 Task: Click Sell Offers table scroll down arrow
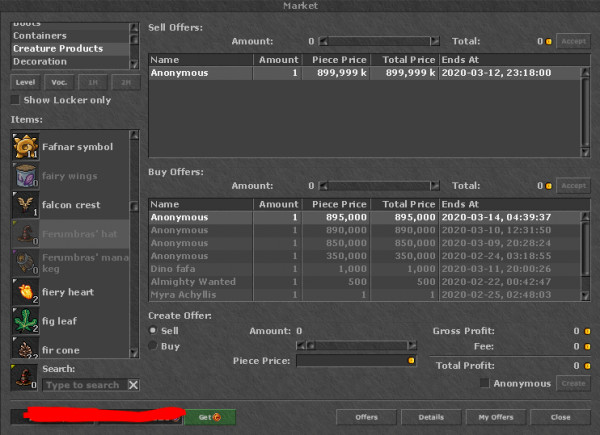(x=585, y=152)
